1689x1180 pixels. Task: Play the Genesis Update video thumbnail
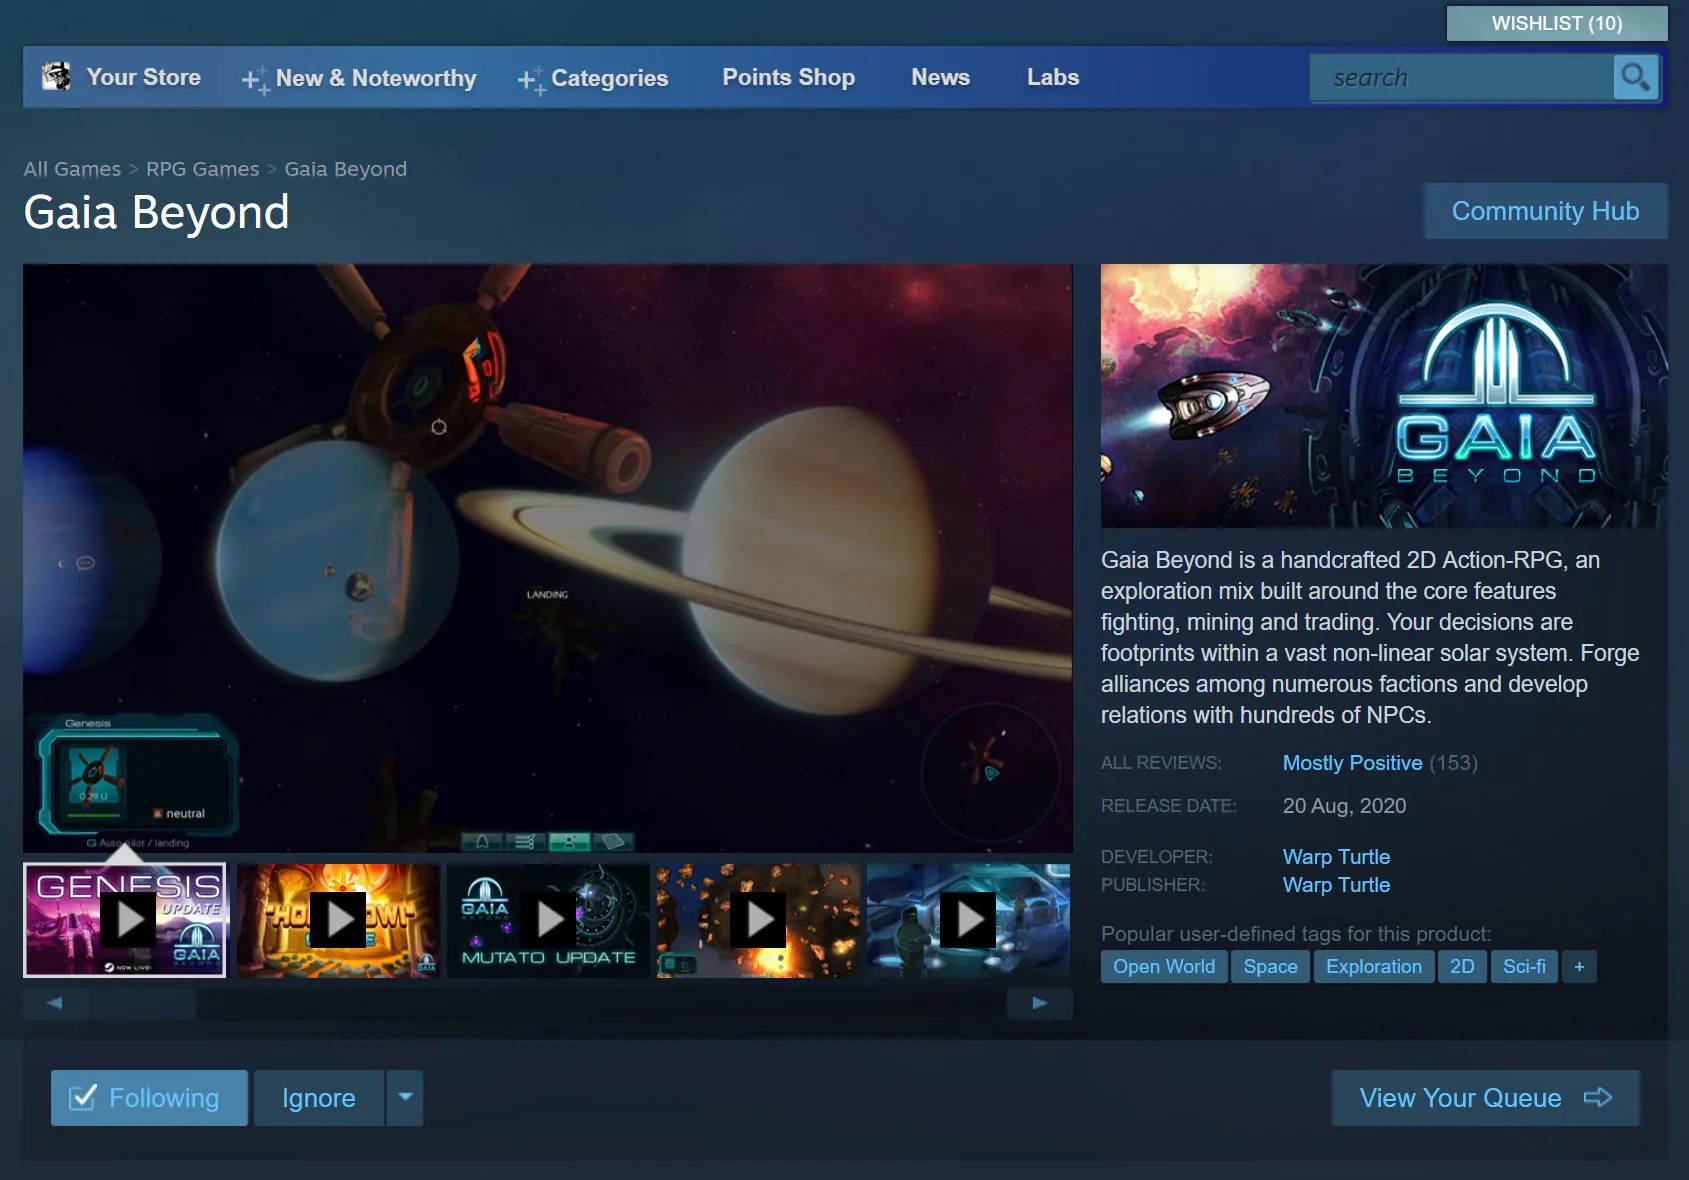125,920
